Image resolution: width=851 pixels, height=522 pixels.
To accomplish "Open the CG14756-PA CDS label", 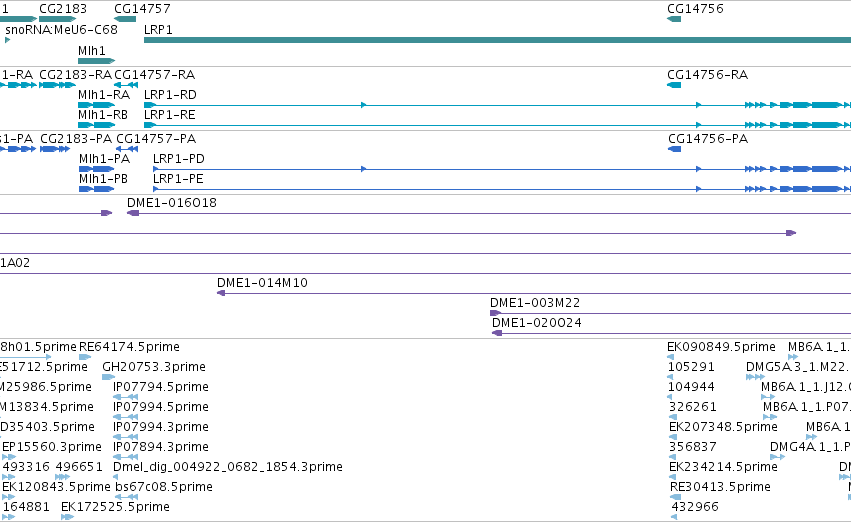I will [708, 138].
